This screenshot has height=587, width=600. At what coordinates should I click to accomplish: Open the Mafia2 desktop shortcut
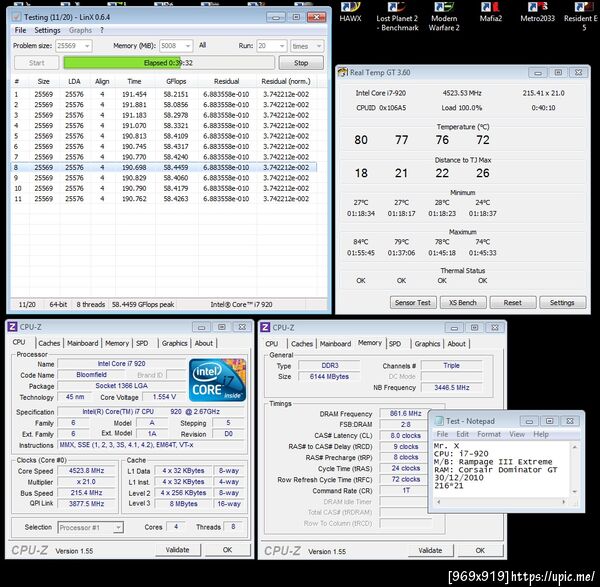[x=491, y=11]
